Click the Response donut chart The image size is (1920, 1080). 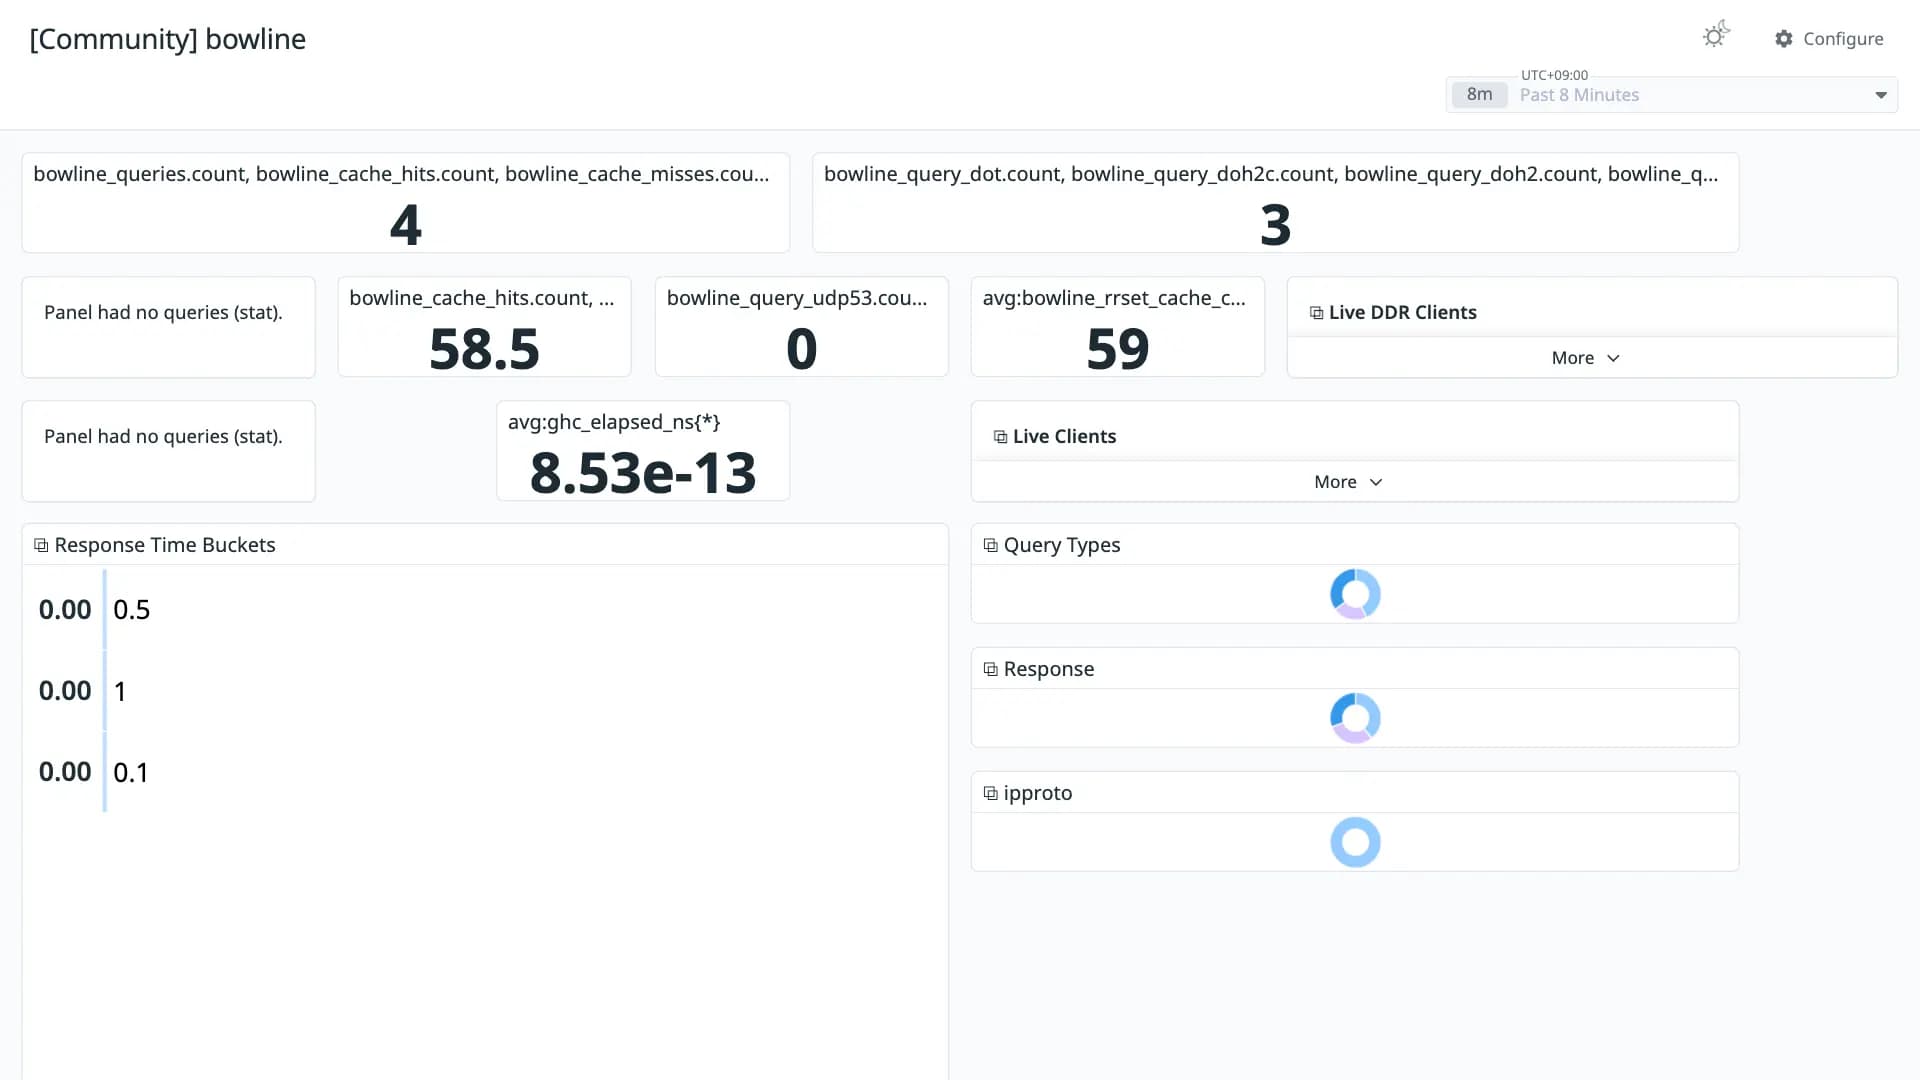coord(1355,718)
